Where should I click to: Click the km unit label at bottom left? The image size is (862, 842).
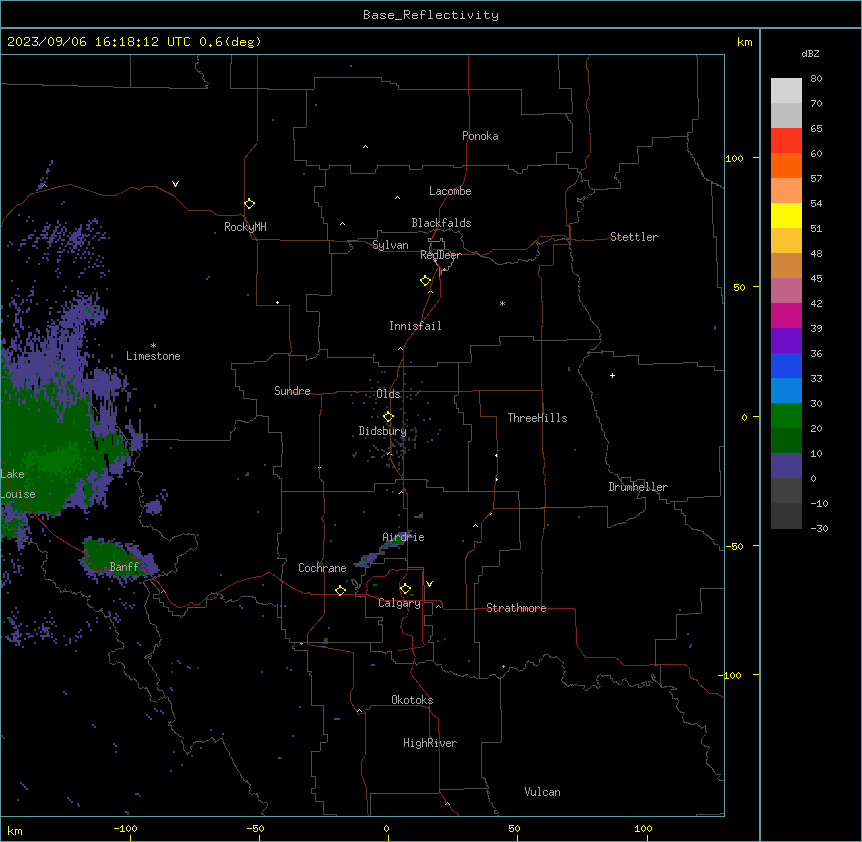pyautogui.click(x=14, y=831)
